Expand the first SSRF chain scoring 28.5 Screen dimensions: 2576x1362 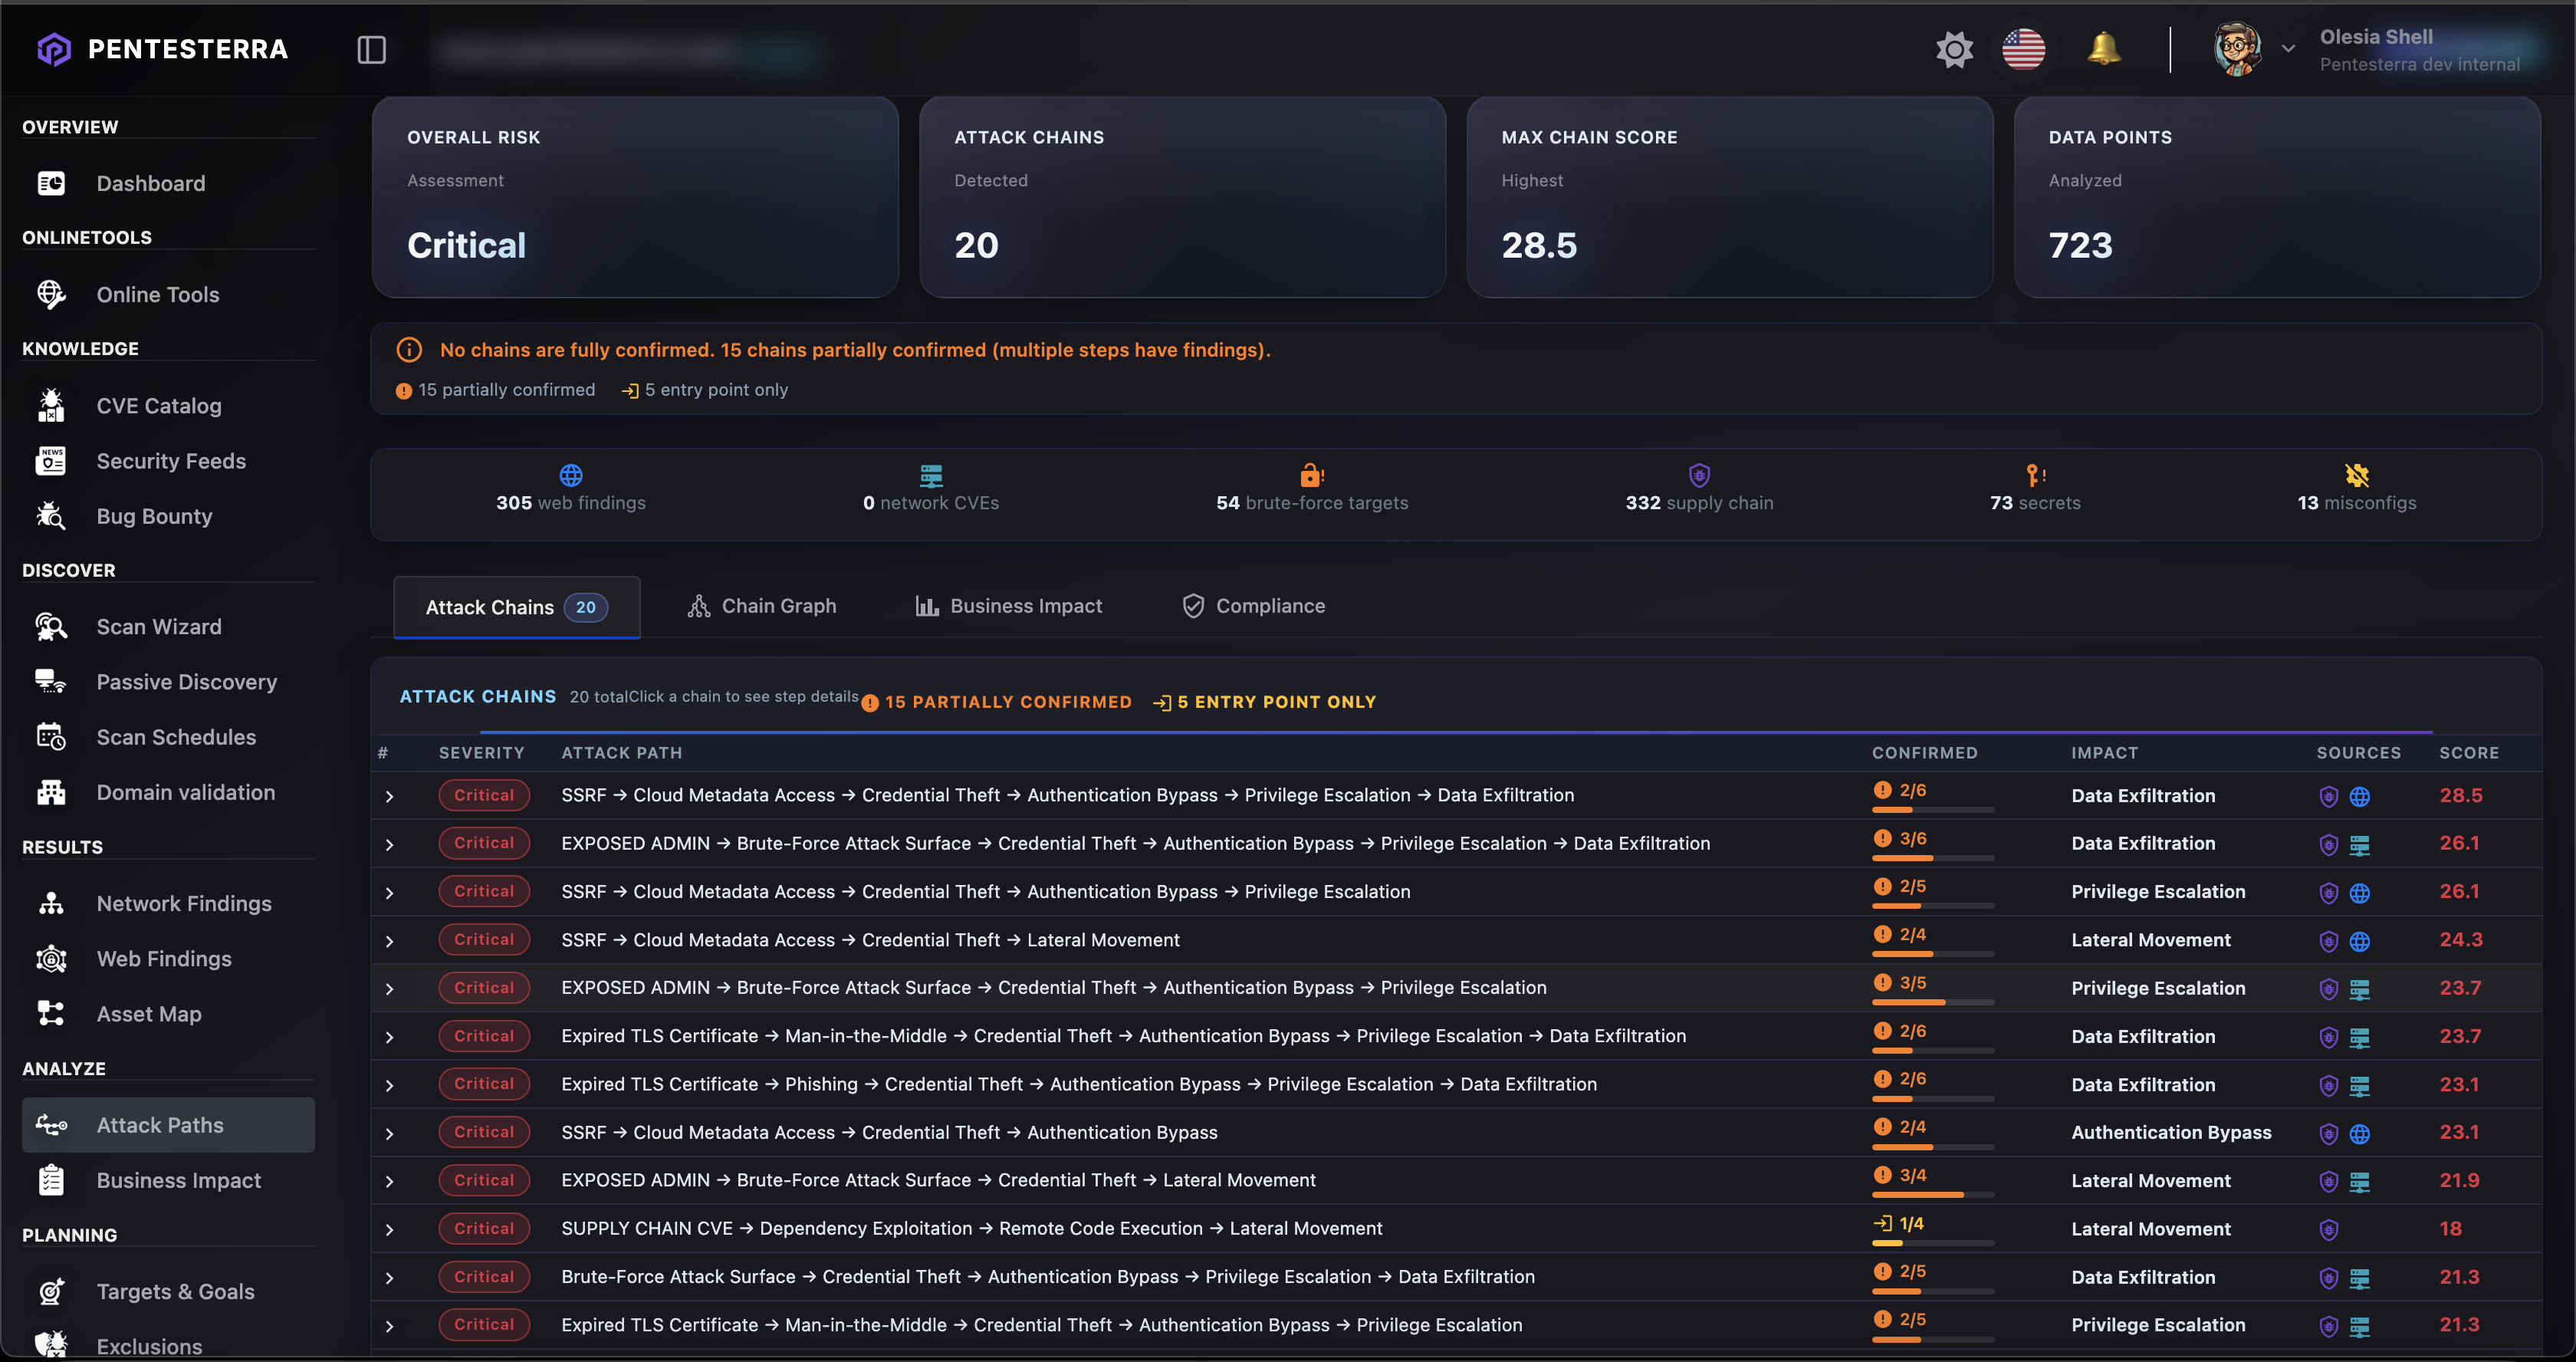pos(389,796)
